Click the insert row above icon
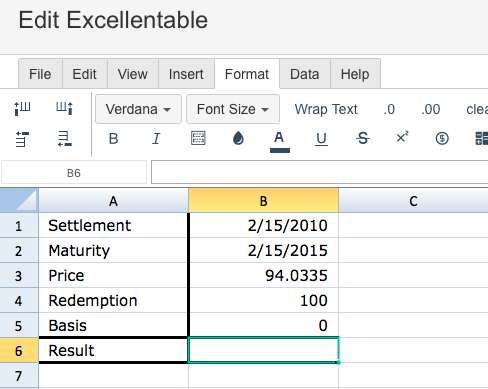The image size is (488, 389). tap(22, 139)
